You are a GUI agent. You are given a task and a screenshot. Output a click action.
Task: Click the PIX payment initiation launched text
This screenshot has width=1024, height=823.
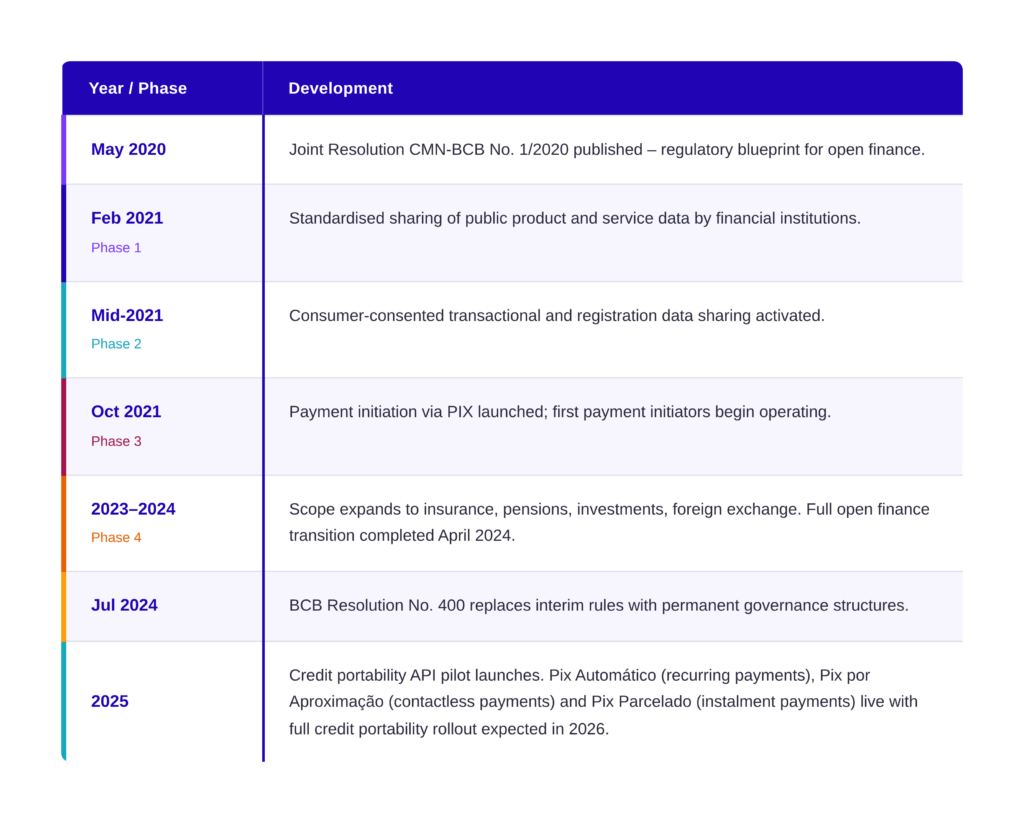click(x=559, y=411)
